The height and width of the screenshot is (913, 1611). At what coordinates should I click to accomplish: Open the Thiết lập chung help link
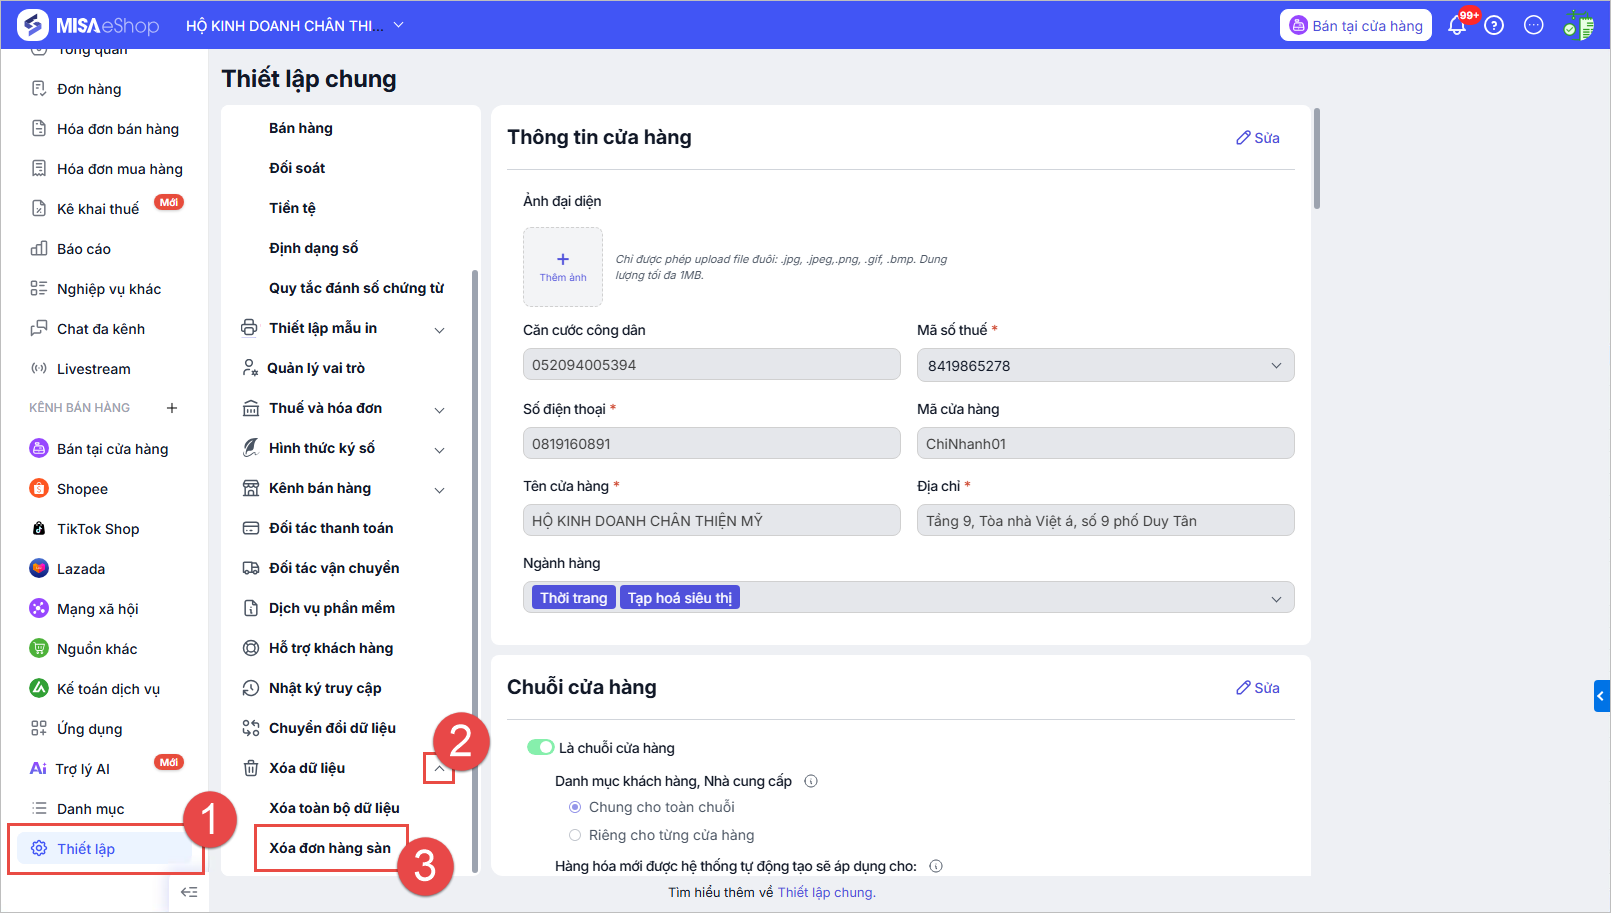tap(826, 892)
